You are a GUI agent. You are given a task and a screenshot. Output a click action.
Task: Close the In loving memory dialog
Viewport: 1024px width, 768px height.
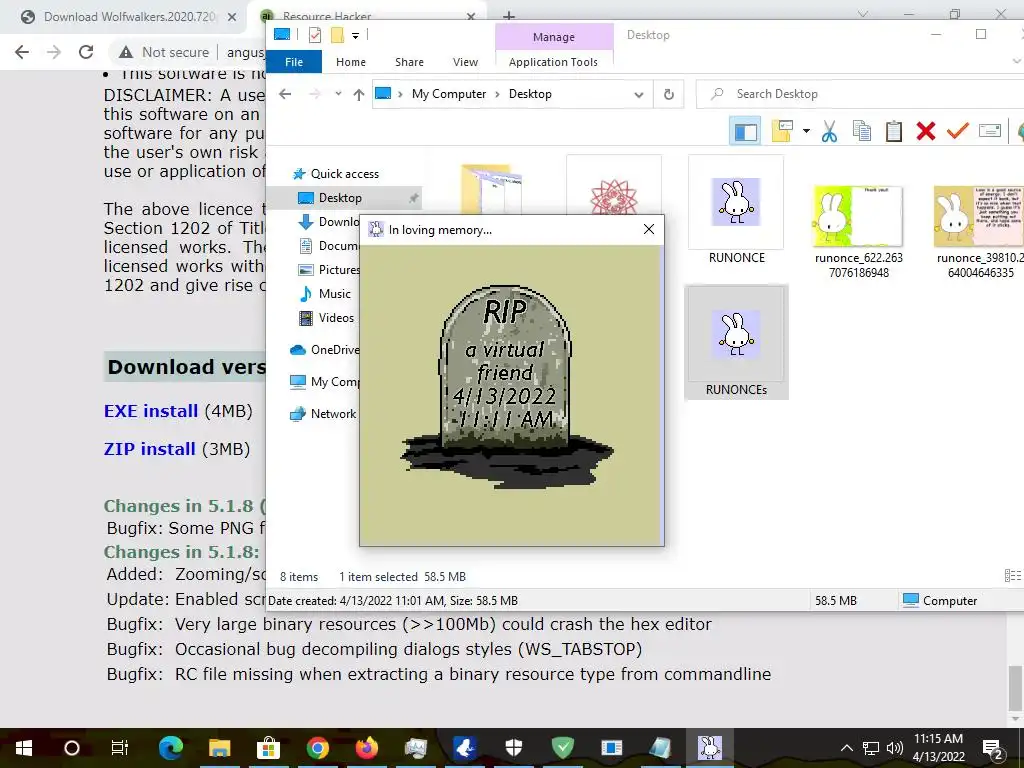coord(648,229)
